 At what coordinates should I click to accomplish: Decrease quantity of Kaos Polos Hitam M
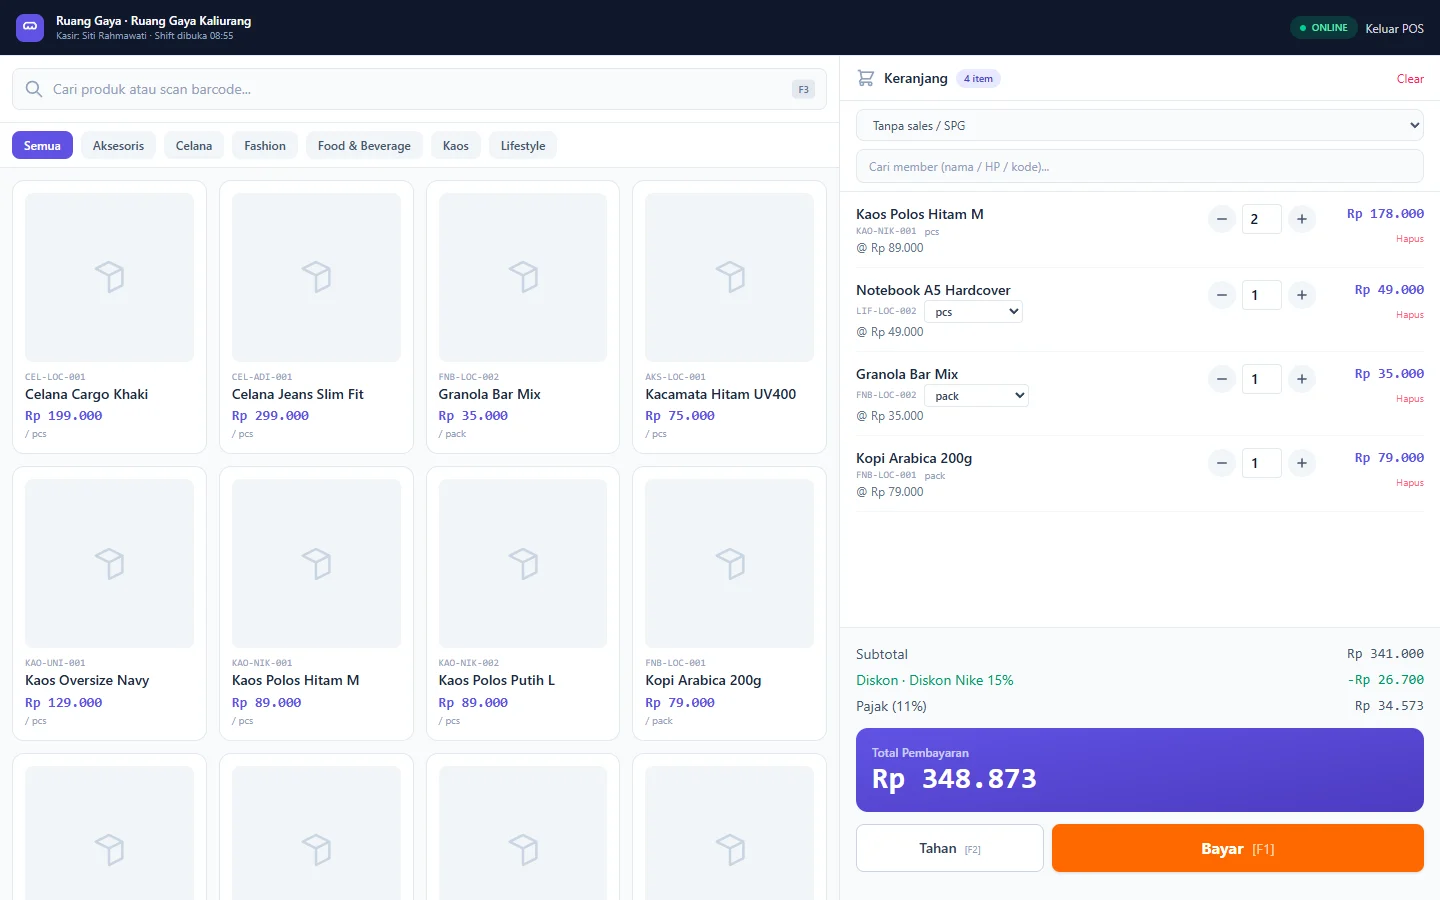click(x=1222, y=219)
